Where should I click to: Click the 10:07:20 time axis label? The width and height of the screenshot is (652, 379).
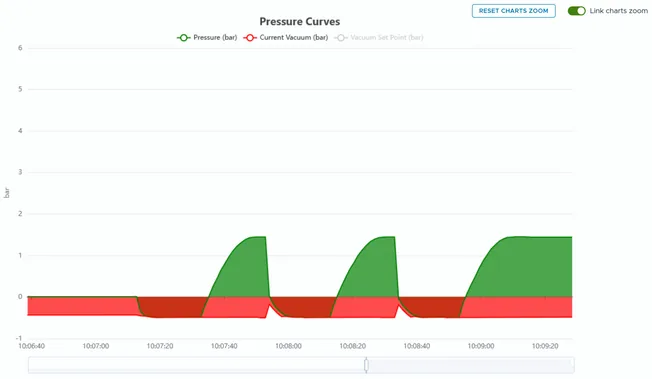pyautogui.click(x=160, y=346)
